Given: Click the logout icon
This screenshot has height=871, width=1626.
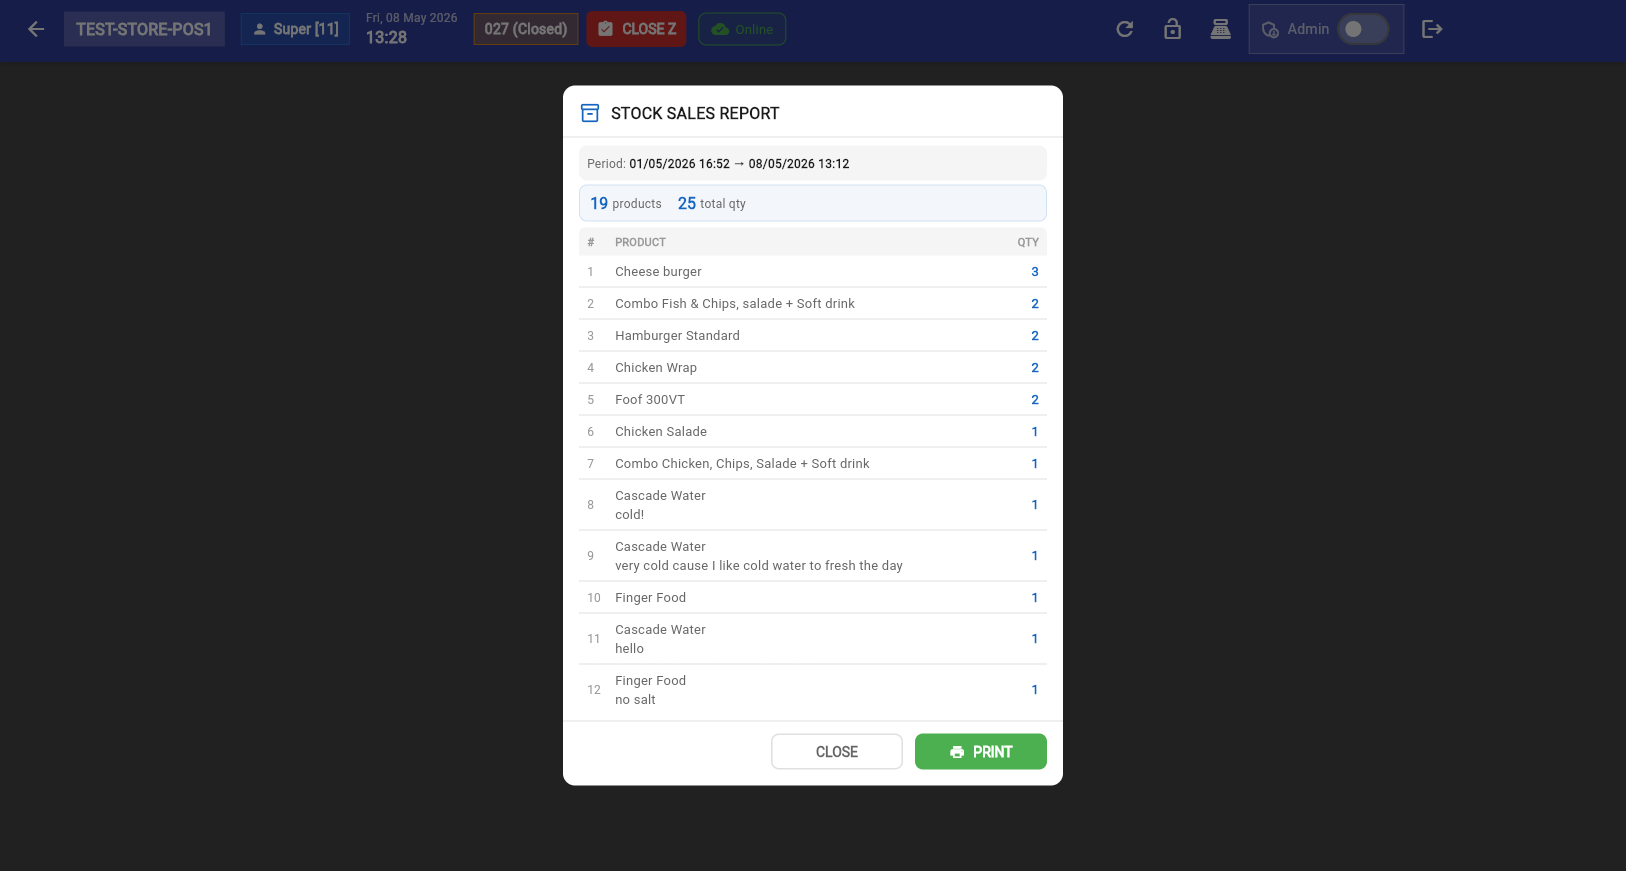Looking at the screenshot, I should click(x=1432, y=29).
